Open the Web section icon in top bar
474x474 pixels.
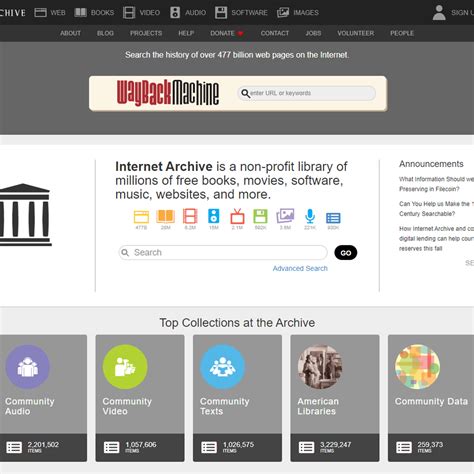pyautogui.click(x=40, y=13)
